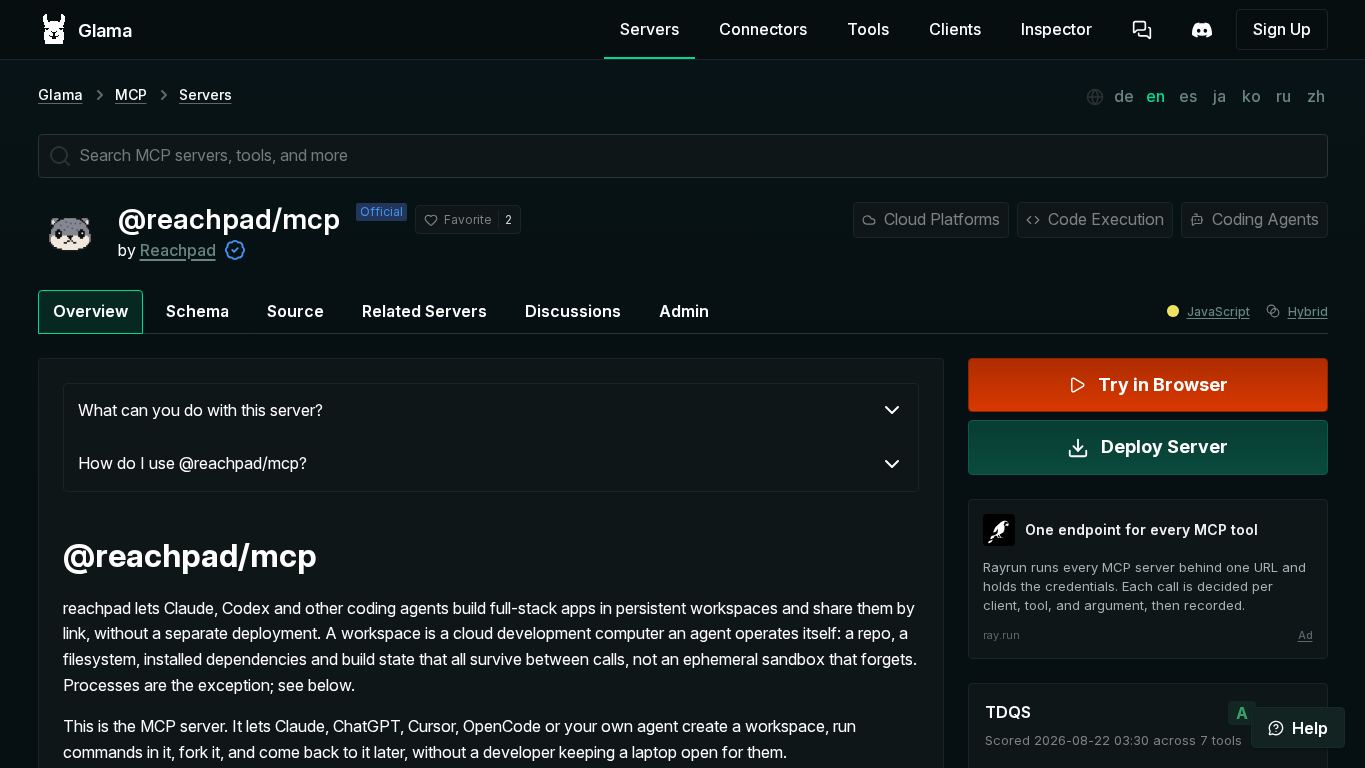Click the Rayrun ad logo icon
1365x768 pixels.
999,530
